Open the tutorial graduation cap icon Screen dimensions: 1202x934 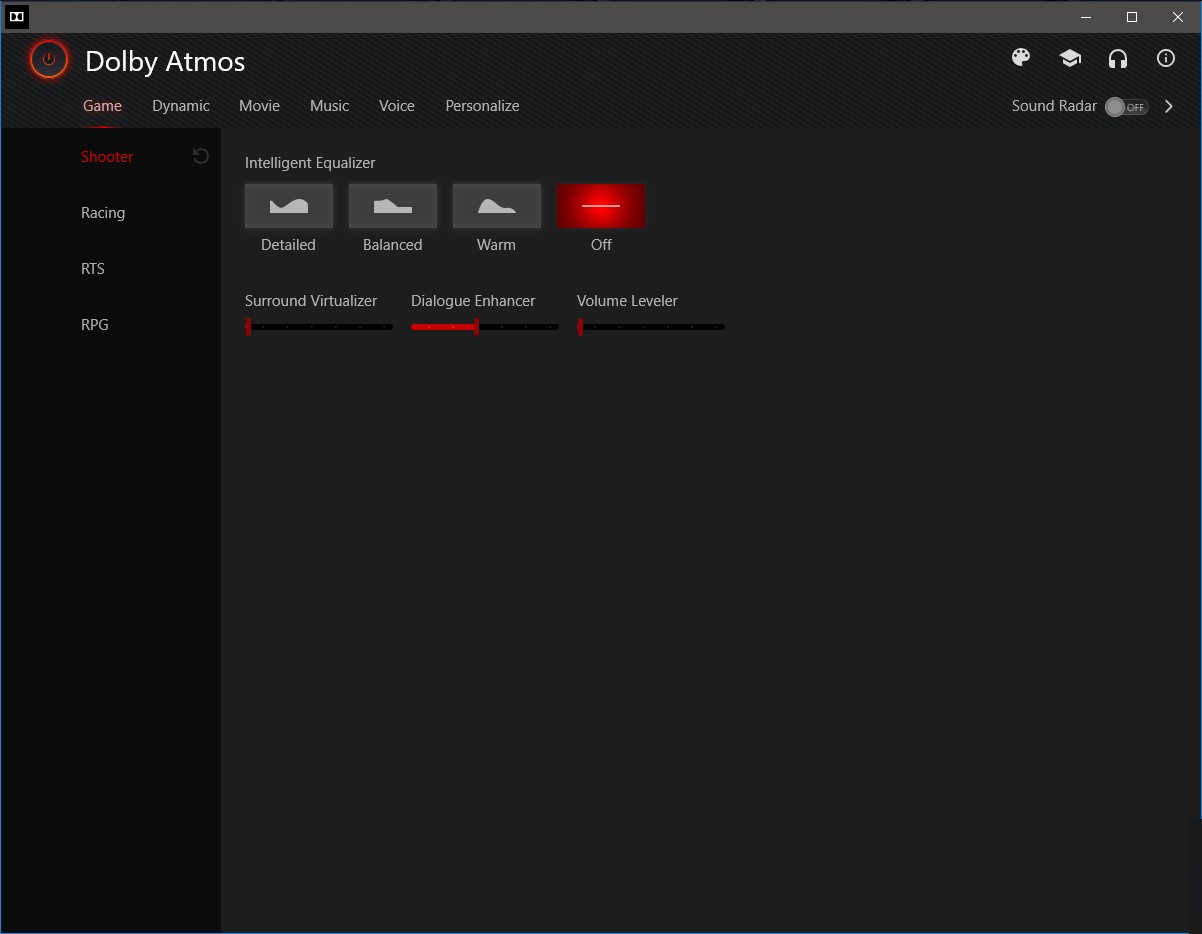1070,58
